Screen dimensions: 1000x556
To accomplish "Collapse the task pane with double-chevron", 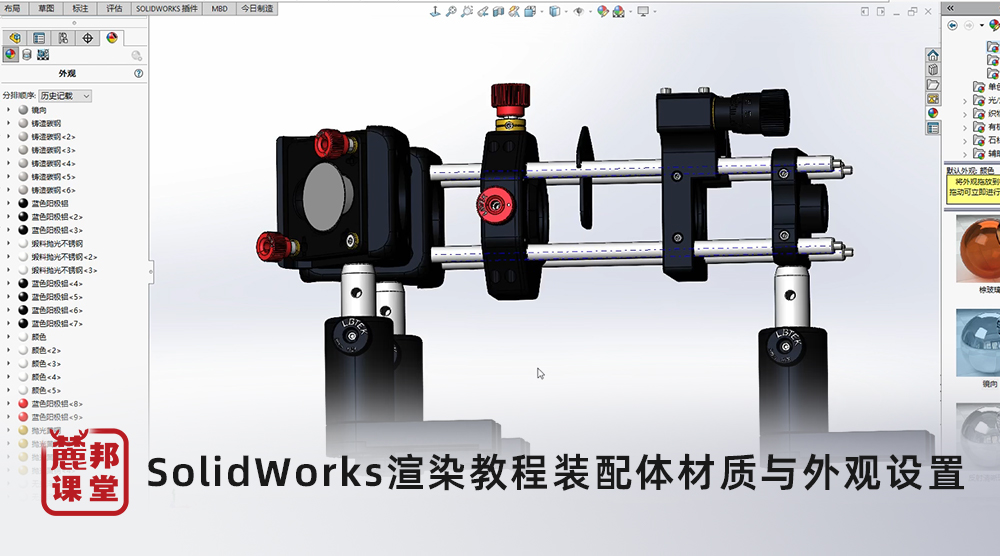I will coord(950,8).
